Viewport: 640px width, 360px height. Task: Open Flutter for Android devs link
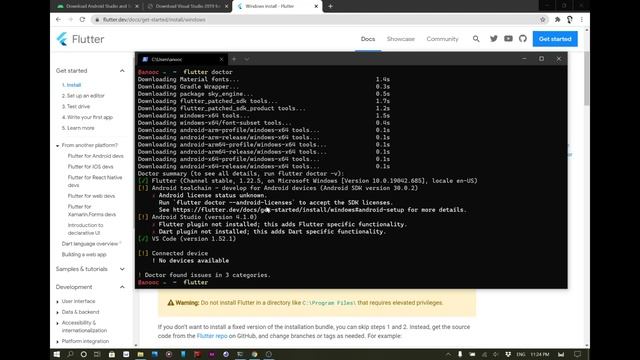96,156
